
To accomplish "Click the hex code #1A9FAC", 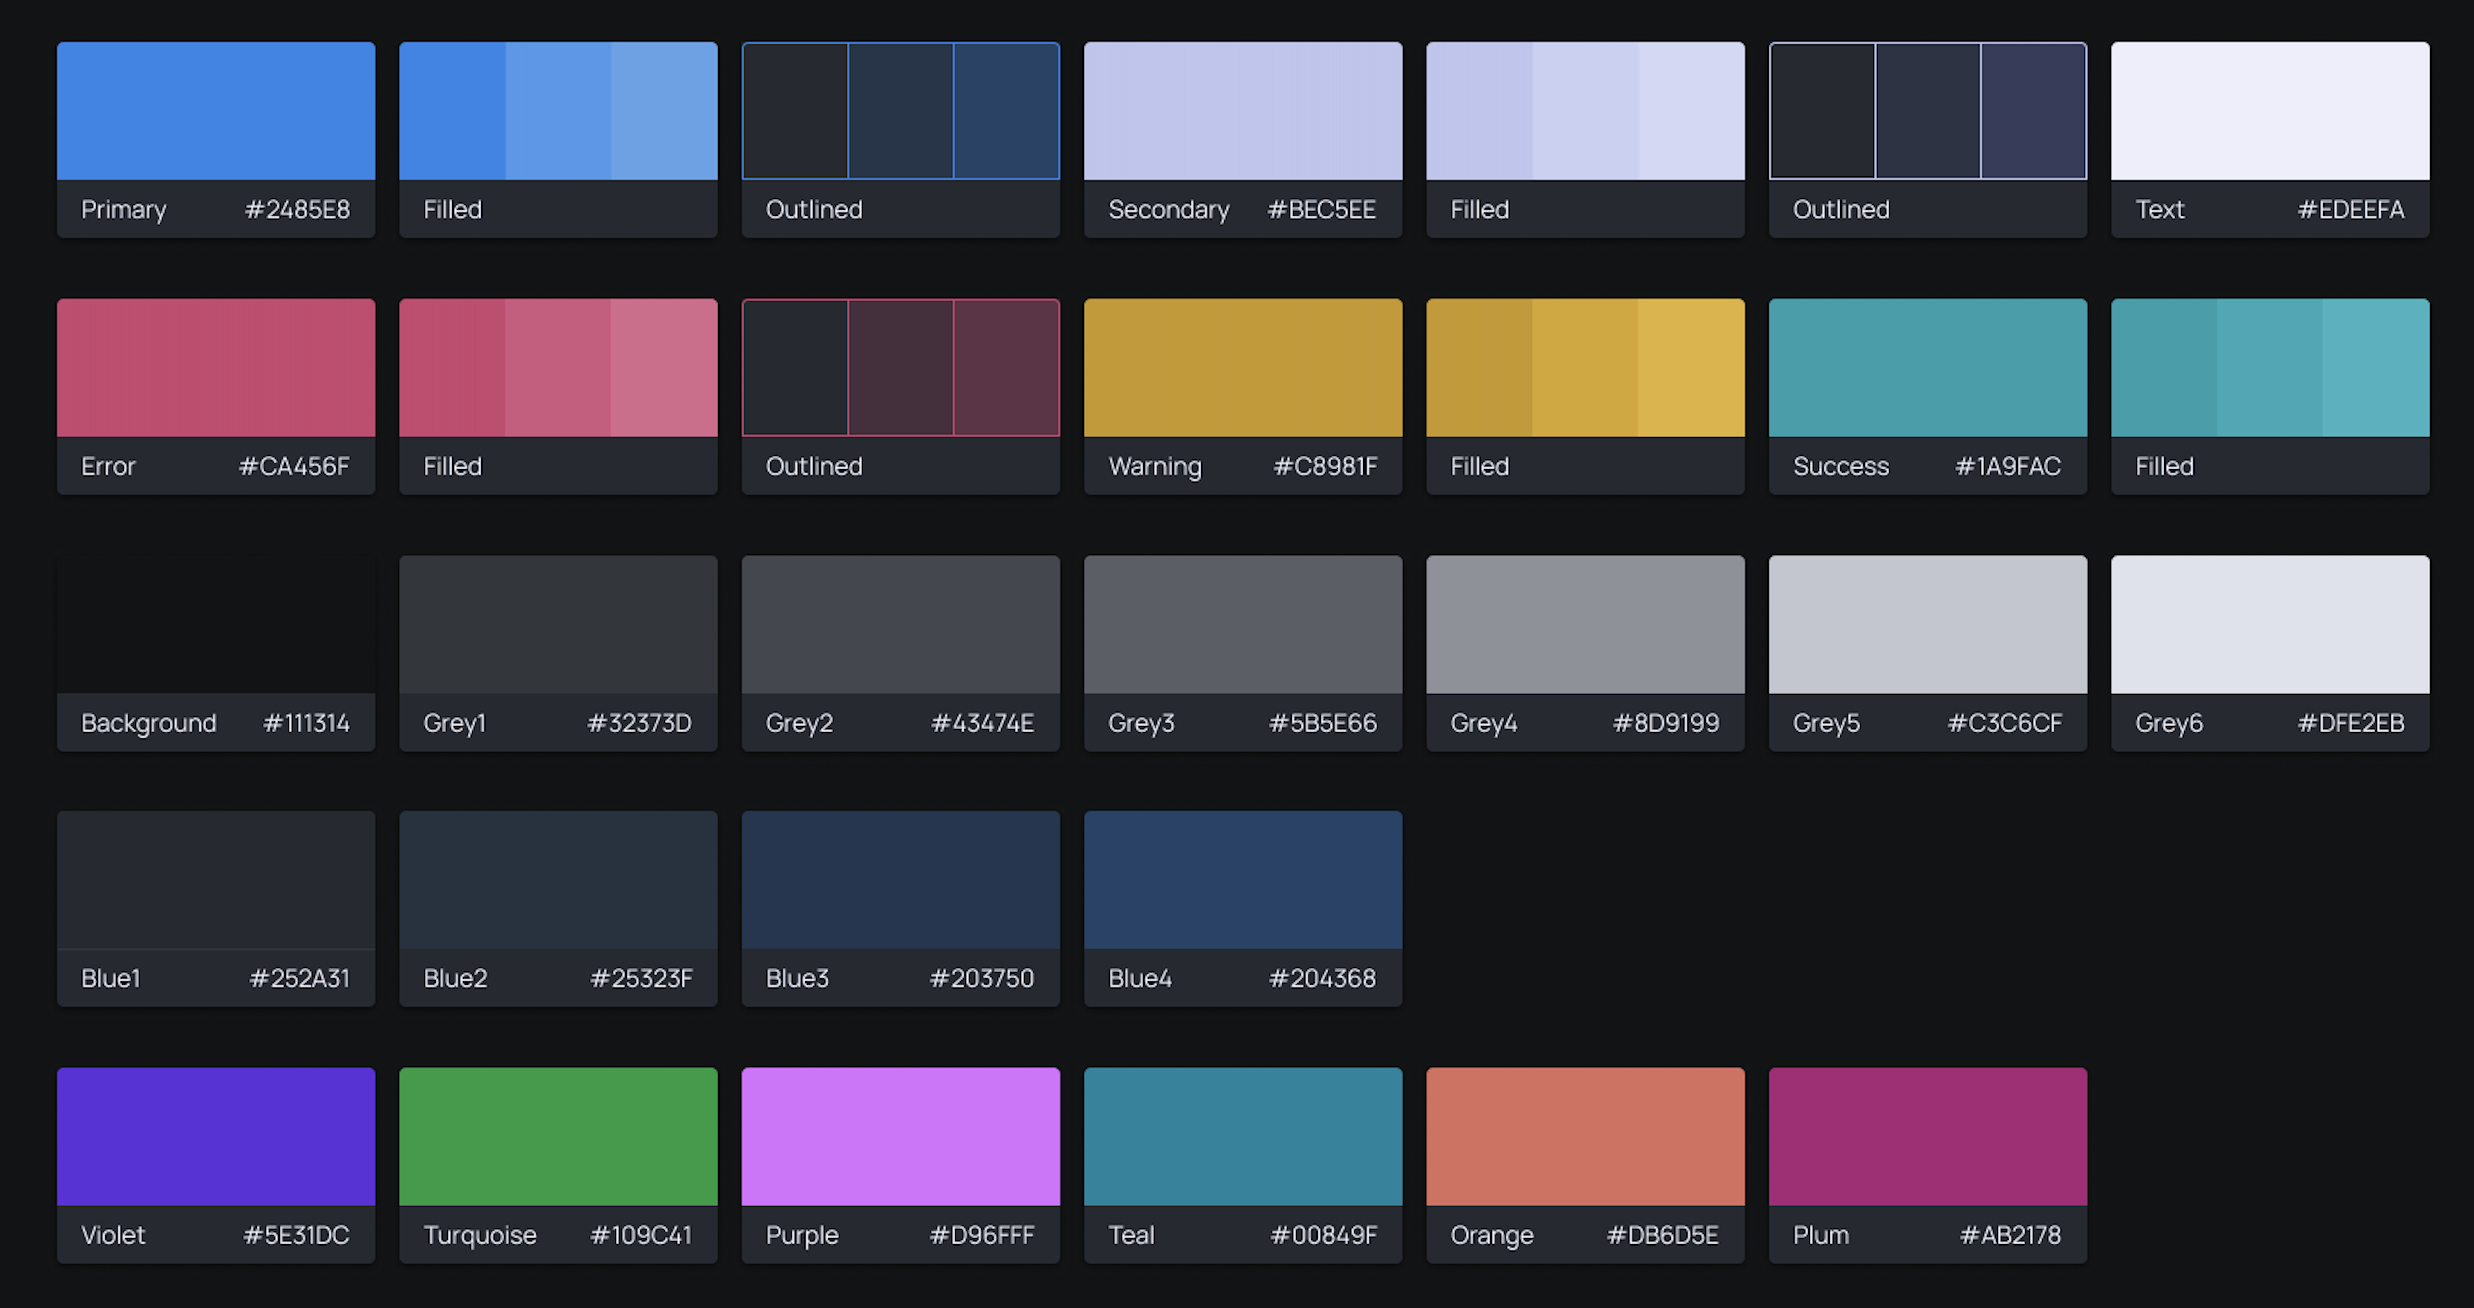I will (2008, 466).
